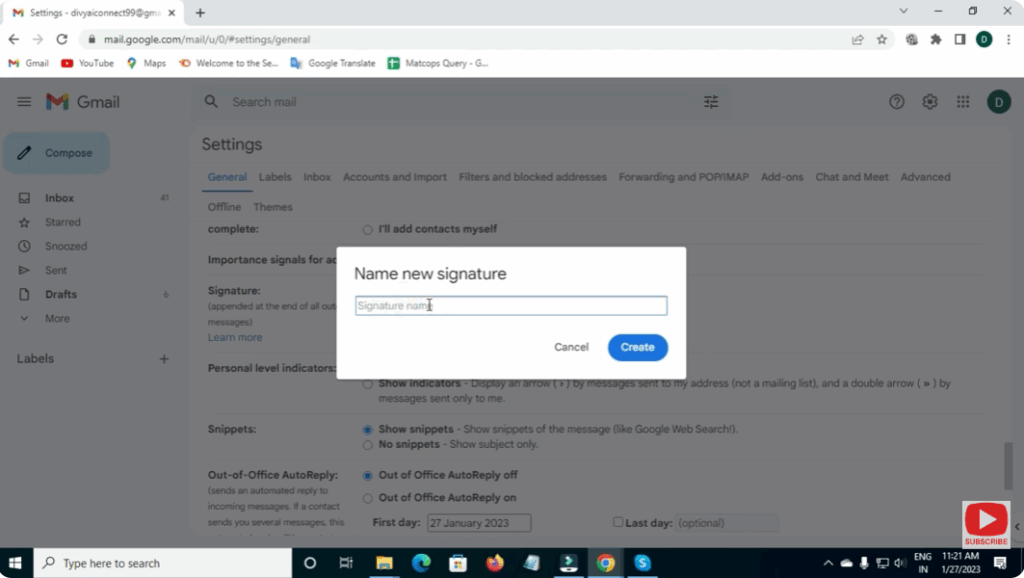Open the Google apps grid icon
Viewport: 1024px width, 578px height.
(x=963, y=102)
